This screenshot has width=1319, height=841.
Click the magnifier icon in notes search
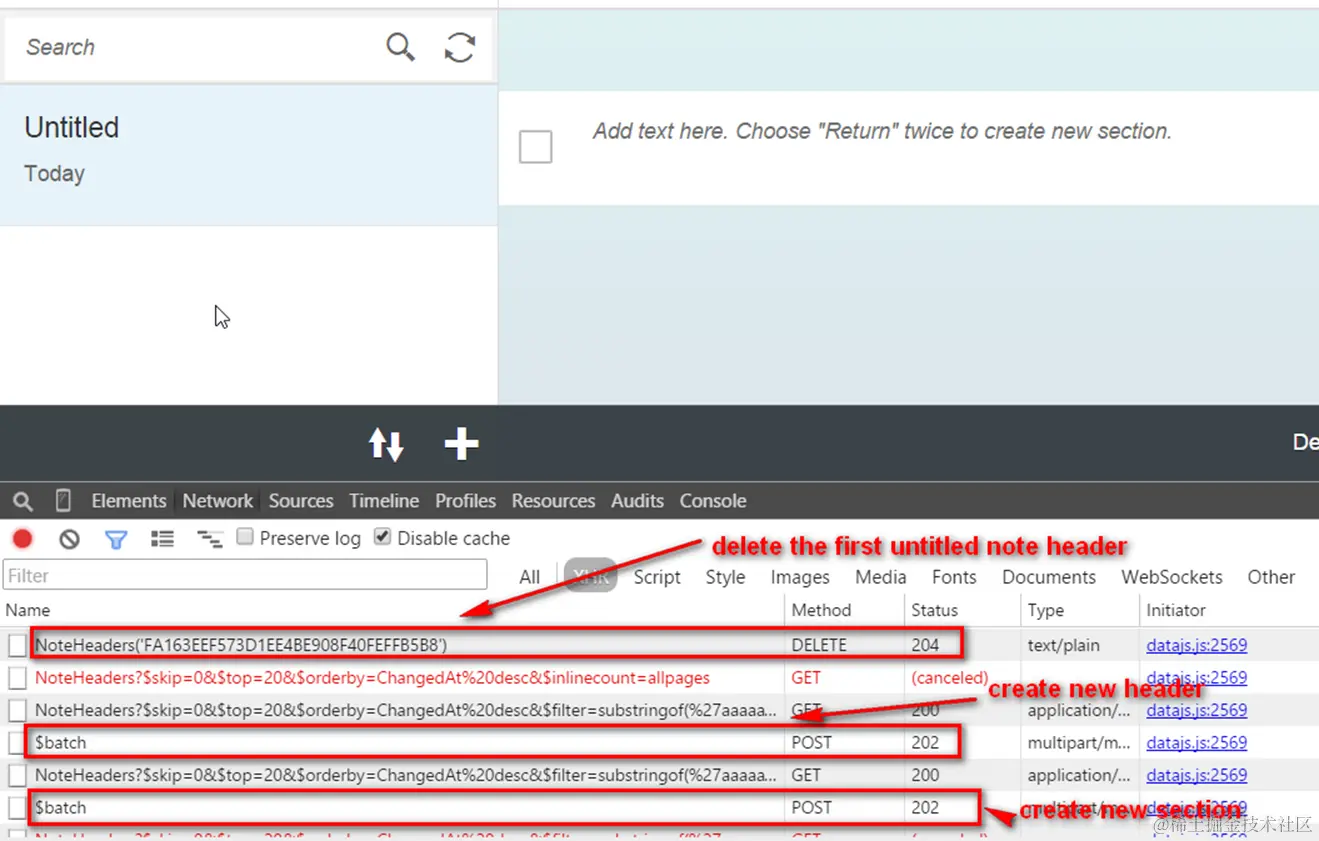coord(400,46)
